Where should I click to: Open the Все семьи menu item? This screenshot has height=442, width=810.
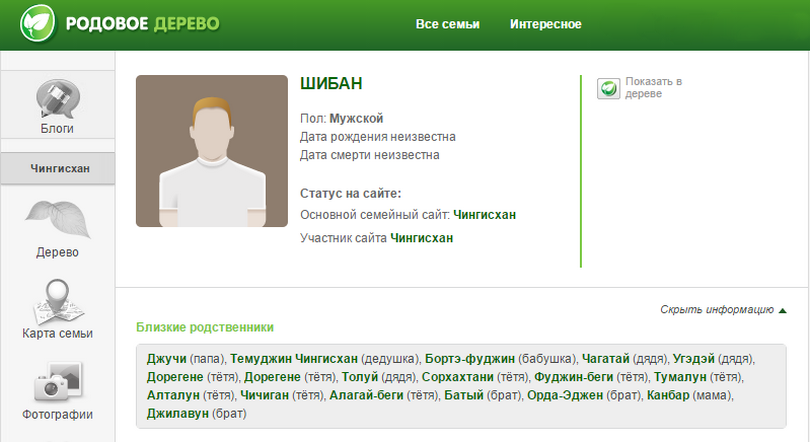(447, 24)
